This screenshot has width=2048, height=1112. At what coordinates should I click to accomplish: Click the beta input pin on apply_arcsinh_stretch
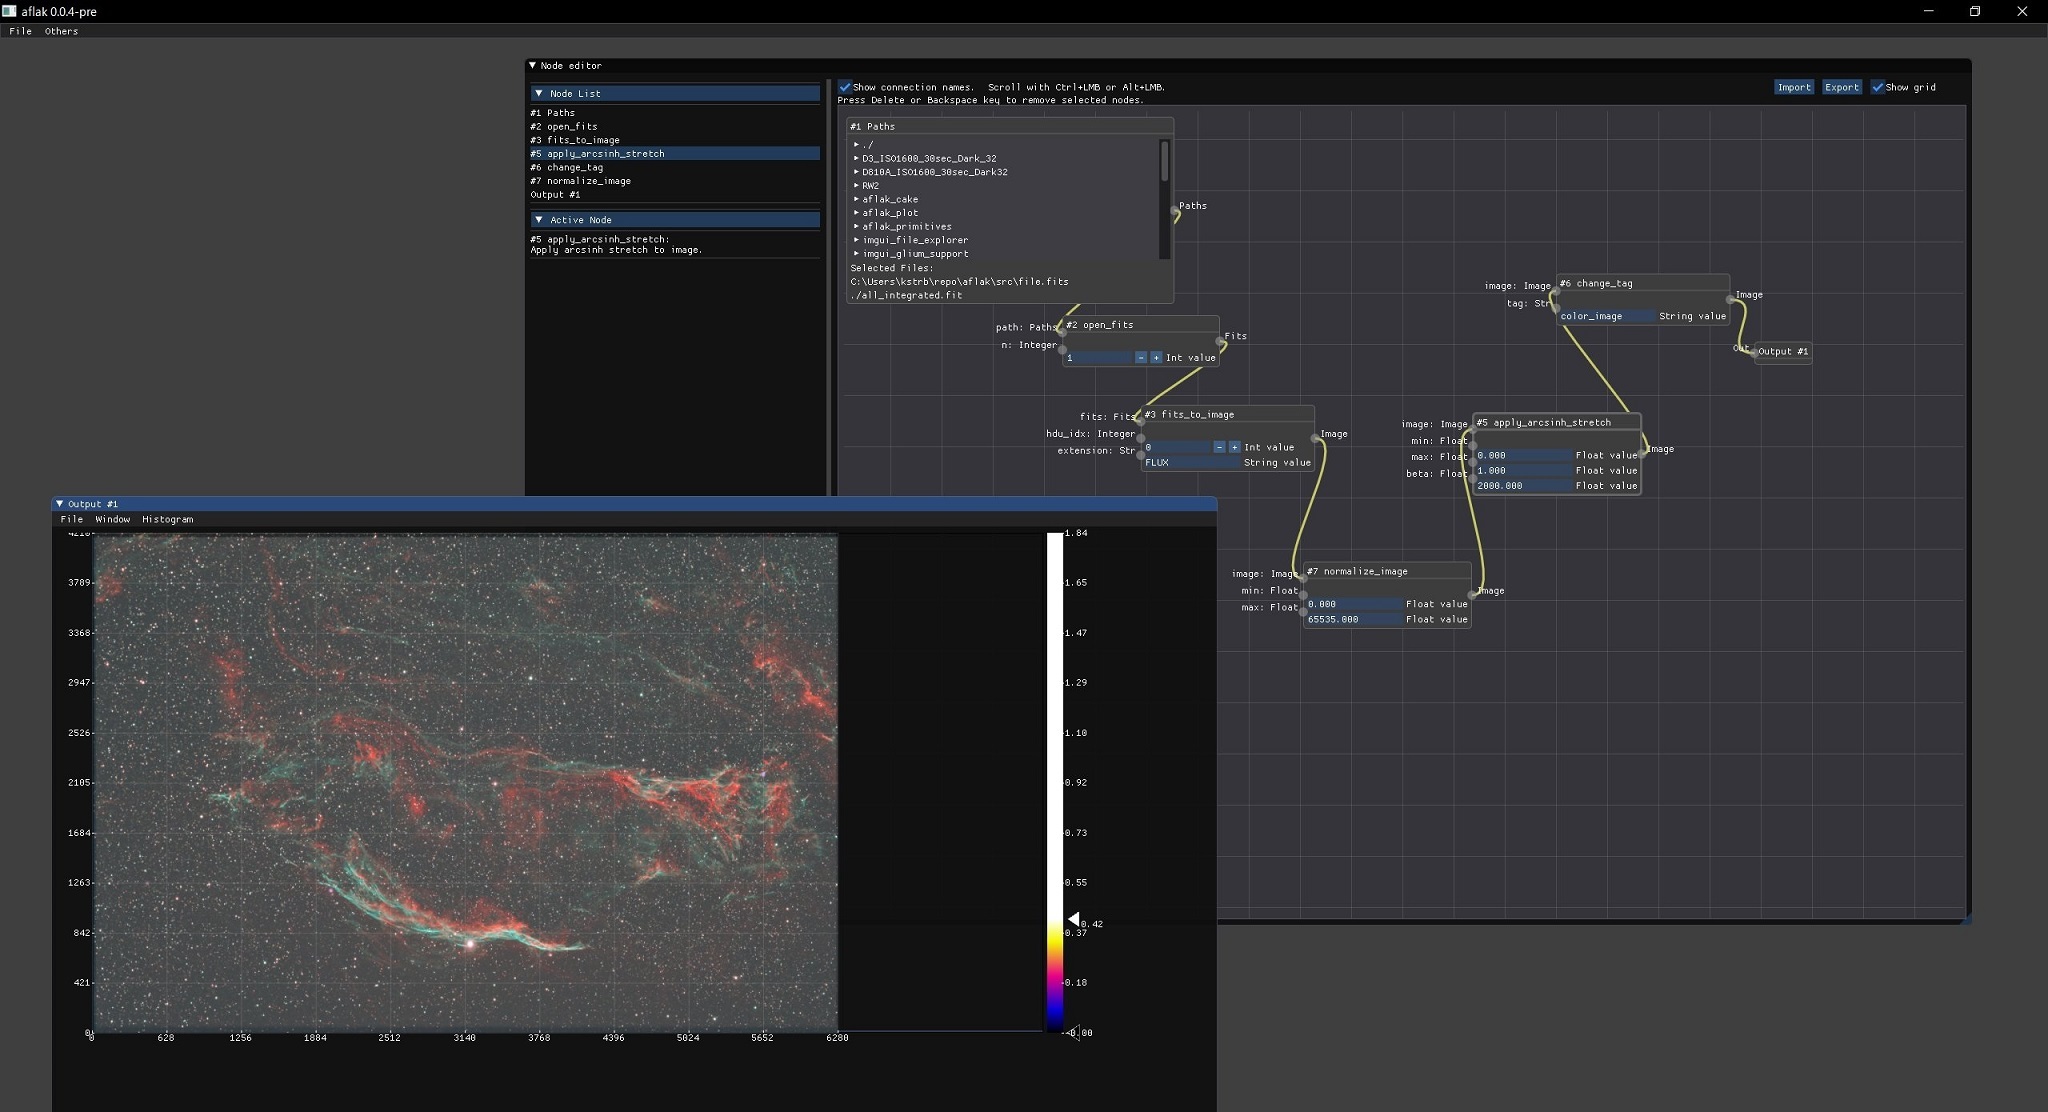(1472, 478)
